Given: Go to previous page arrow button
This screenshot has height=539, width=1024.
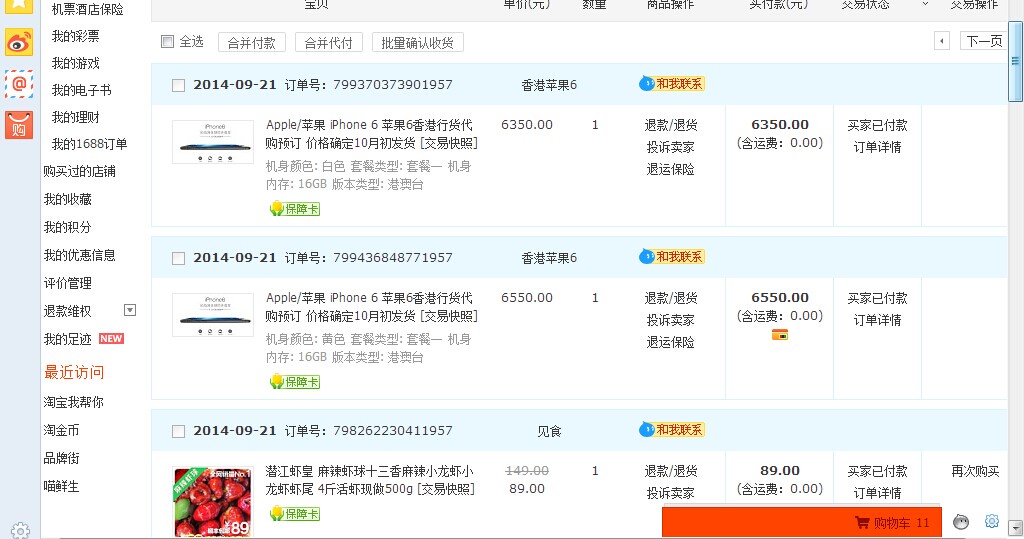Looking at the screenshot, I should (x=942, y=41).
